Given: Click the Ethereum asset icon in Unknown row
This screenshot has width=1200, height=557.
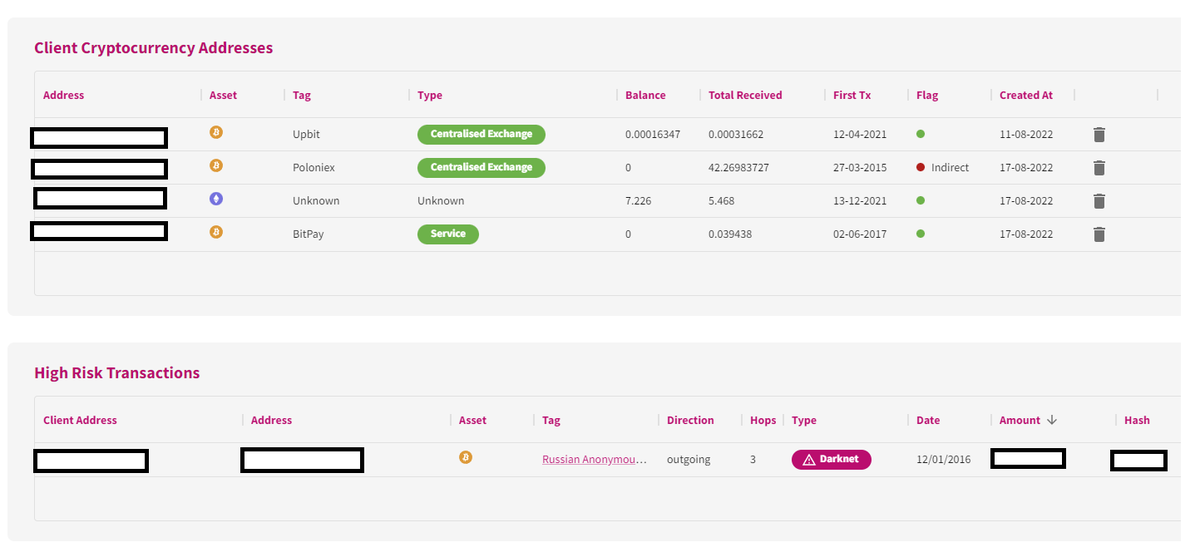Looking at the screenshot, I should tap(216, 199).
